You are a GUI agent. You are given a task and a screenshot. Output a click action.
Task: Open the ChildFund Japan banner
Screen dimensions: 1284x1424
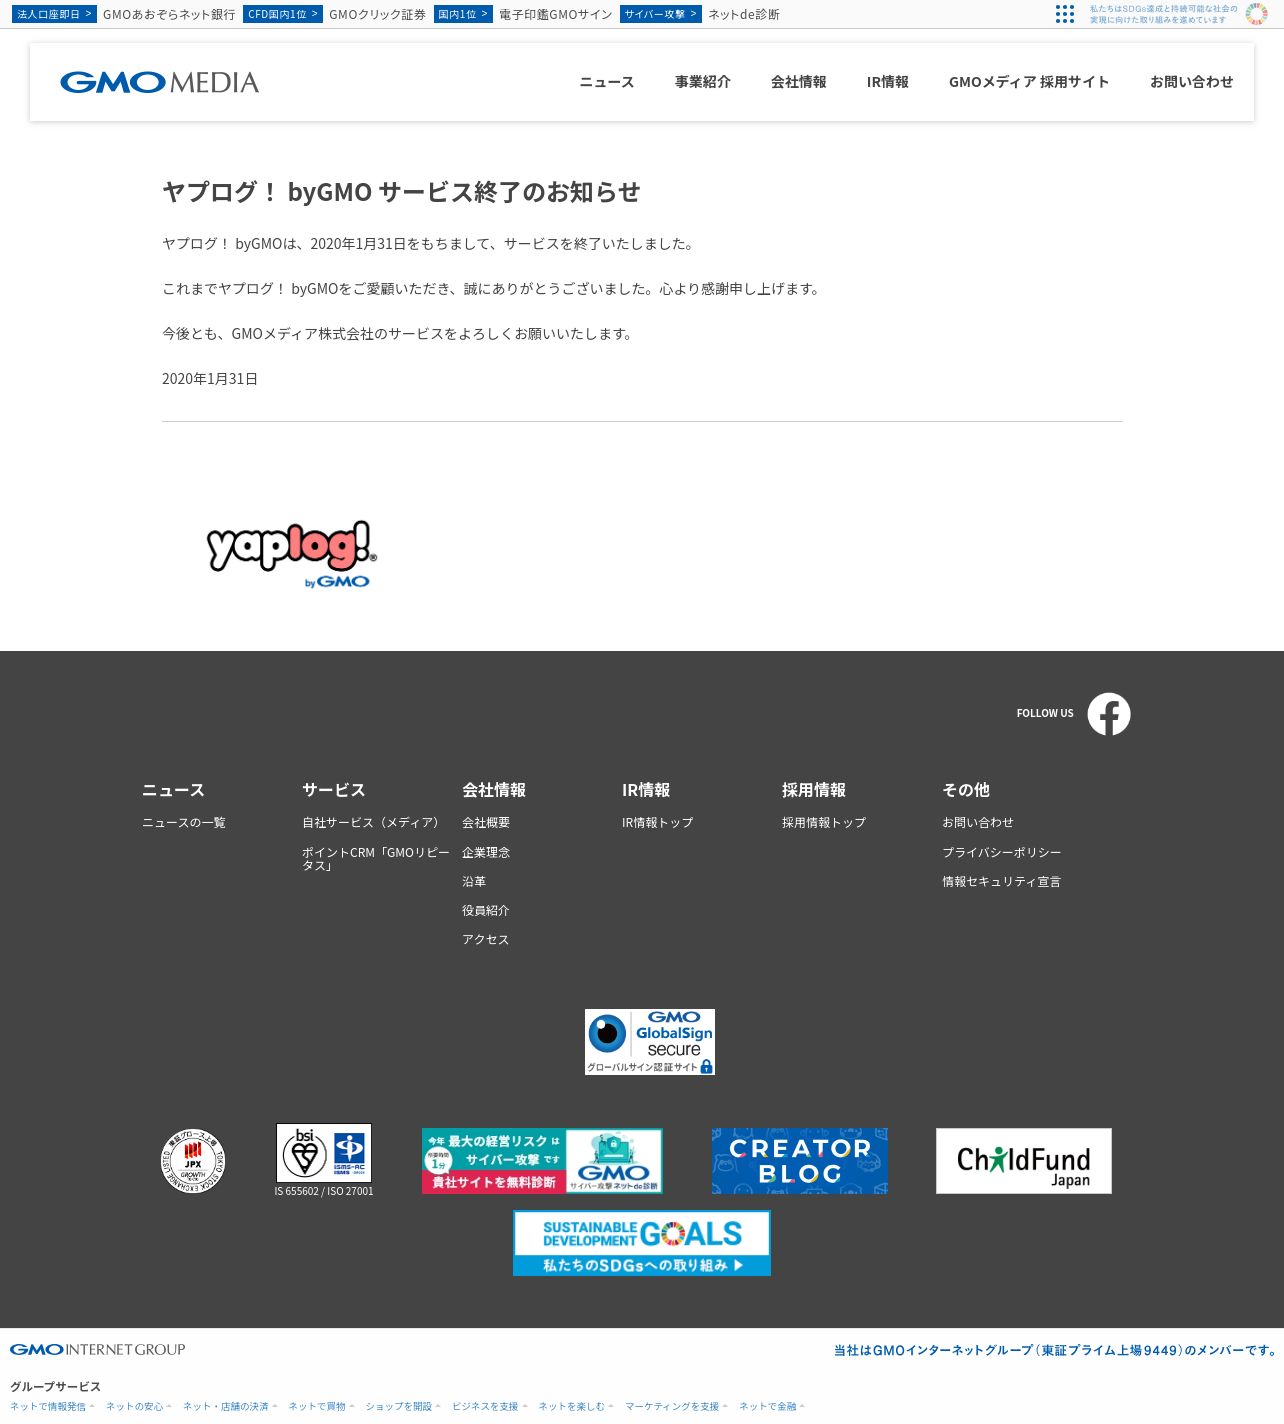[x=1024, y=1161]
